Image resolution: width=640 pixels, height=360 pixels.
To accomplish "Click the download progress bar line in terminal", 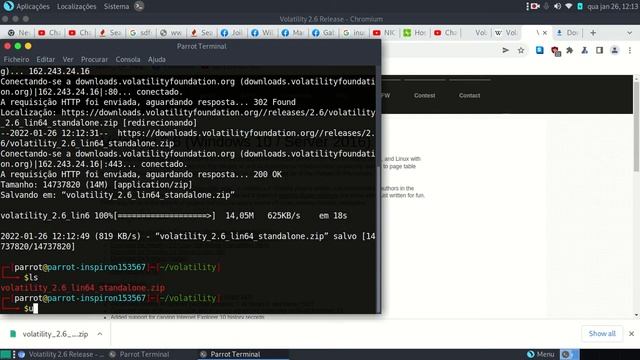I will (x=173, y=216).
